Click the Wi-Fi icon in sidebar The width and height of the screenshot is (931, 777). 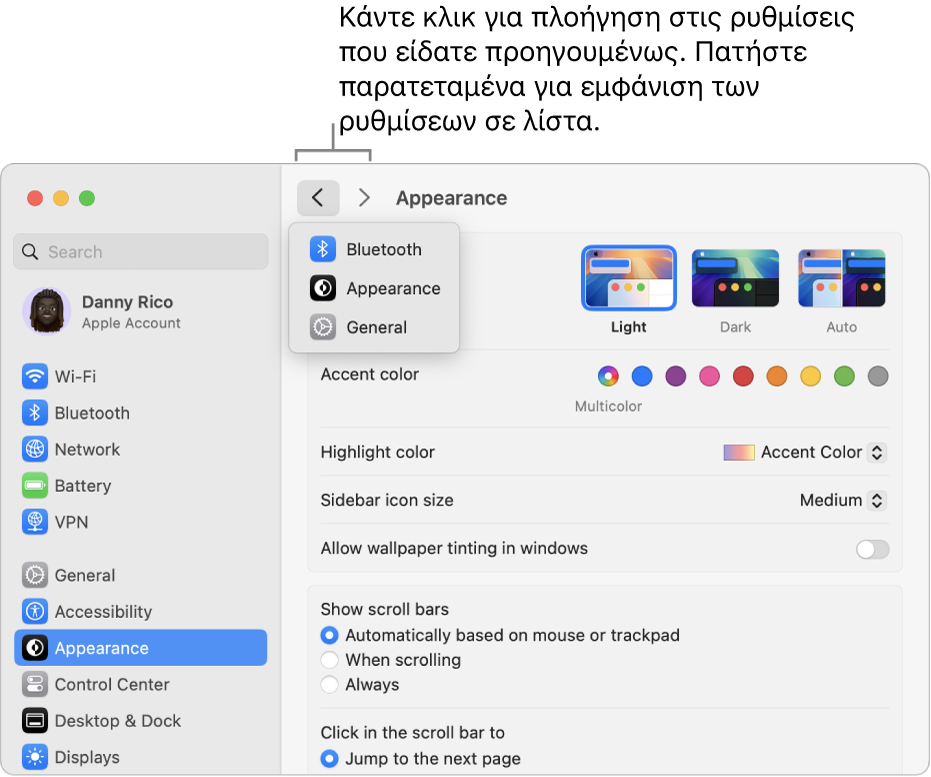click(34, 376)
